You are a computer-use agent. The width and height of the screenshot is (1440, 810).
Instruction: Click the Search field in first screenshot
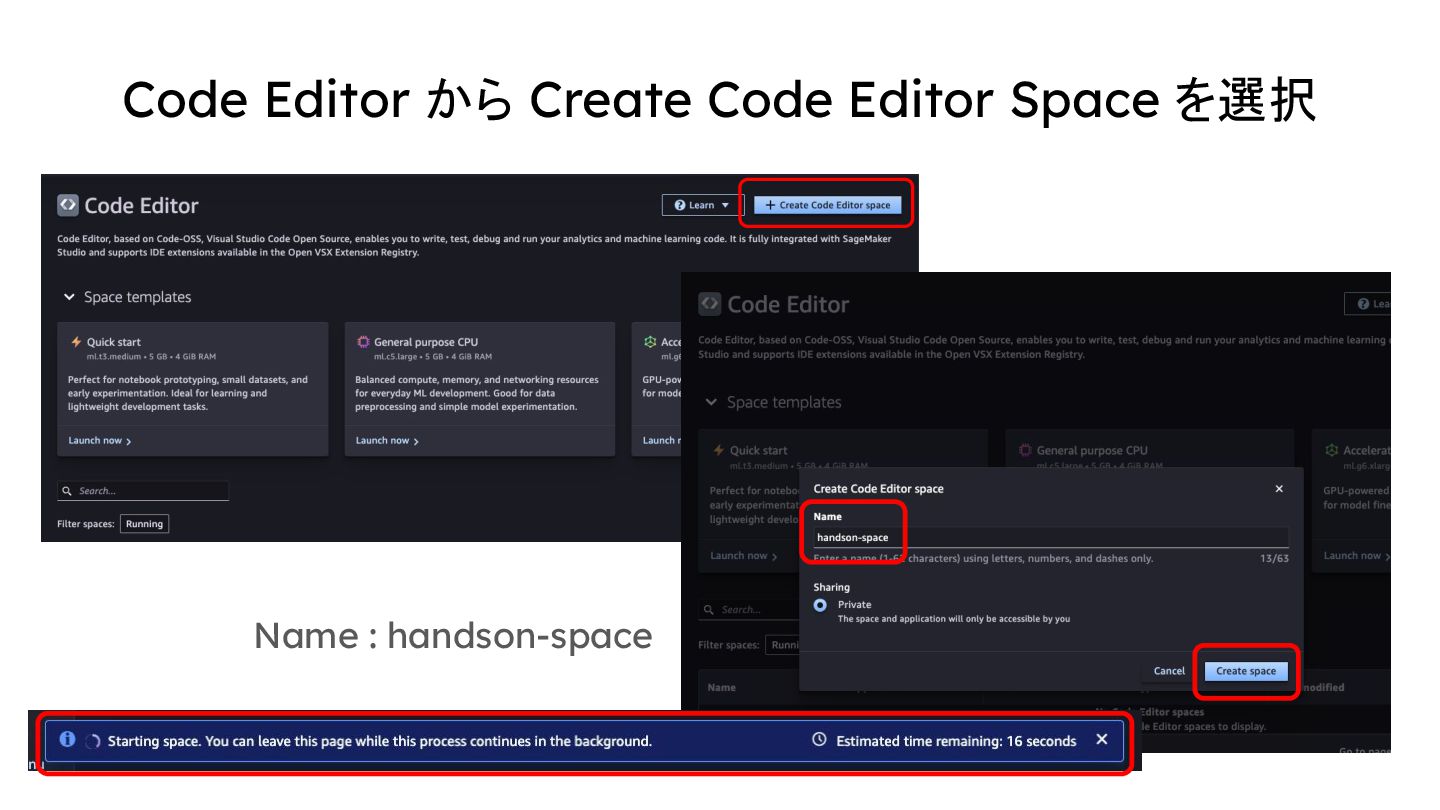[x=143, y=491]
